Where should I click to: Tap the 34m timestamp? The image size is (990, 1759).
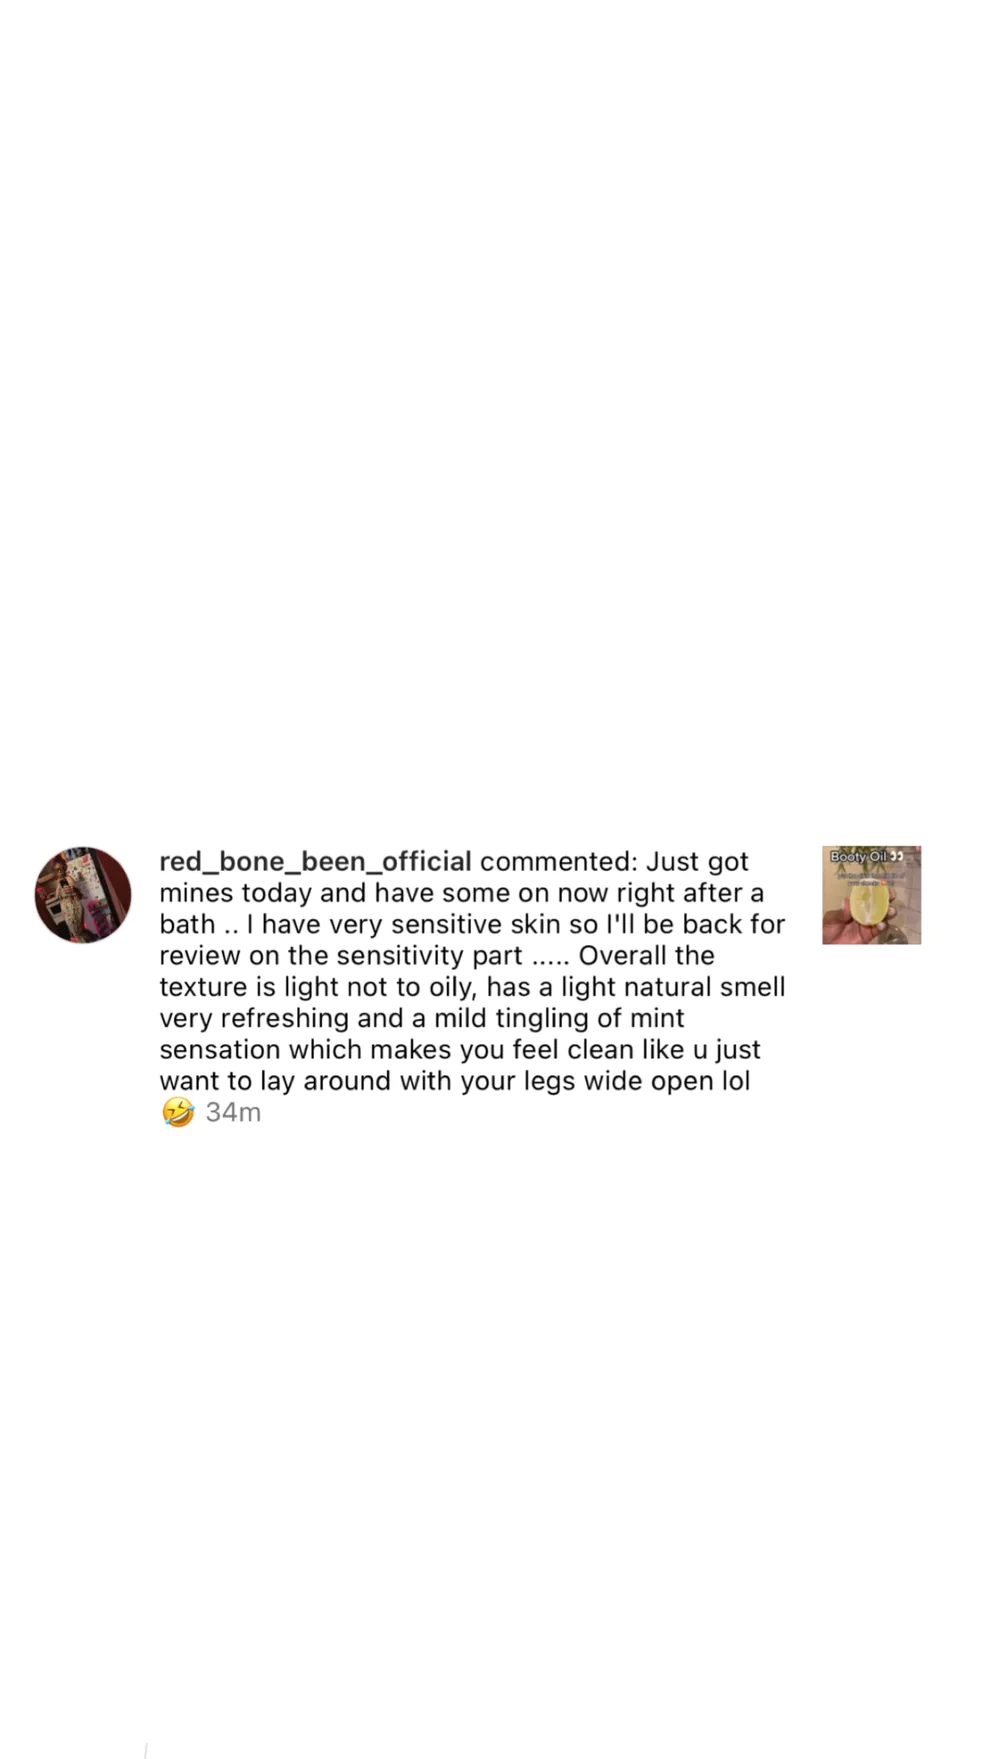pos(233,1112)
